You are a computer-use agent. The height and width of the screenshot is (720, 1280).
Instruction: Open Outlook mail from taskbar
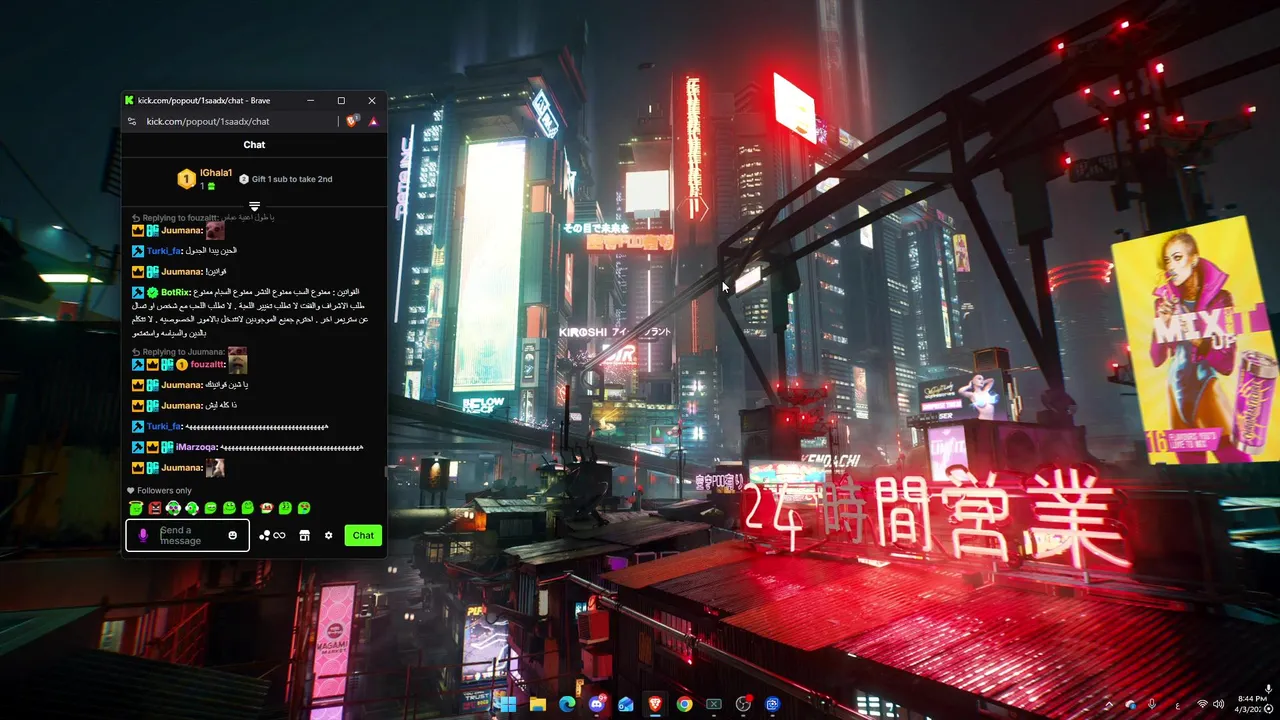click(626, 704)
